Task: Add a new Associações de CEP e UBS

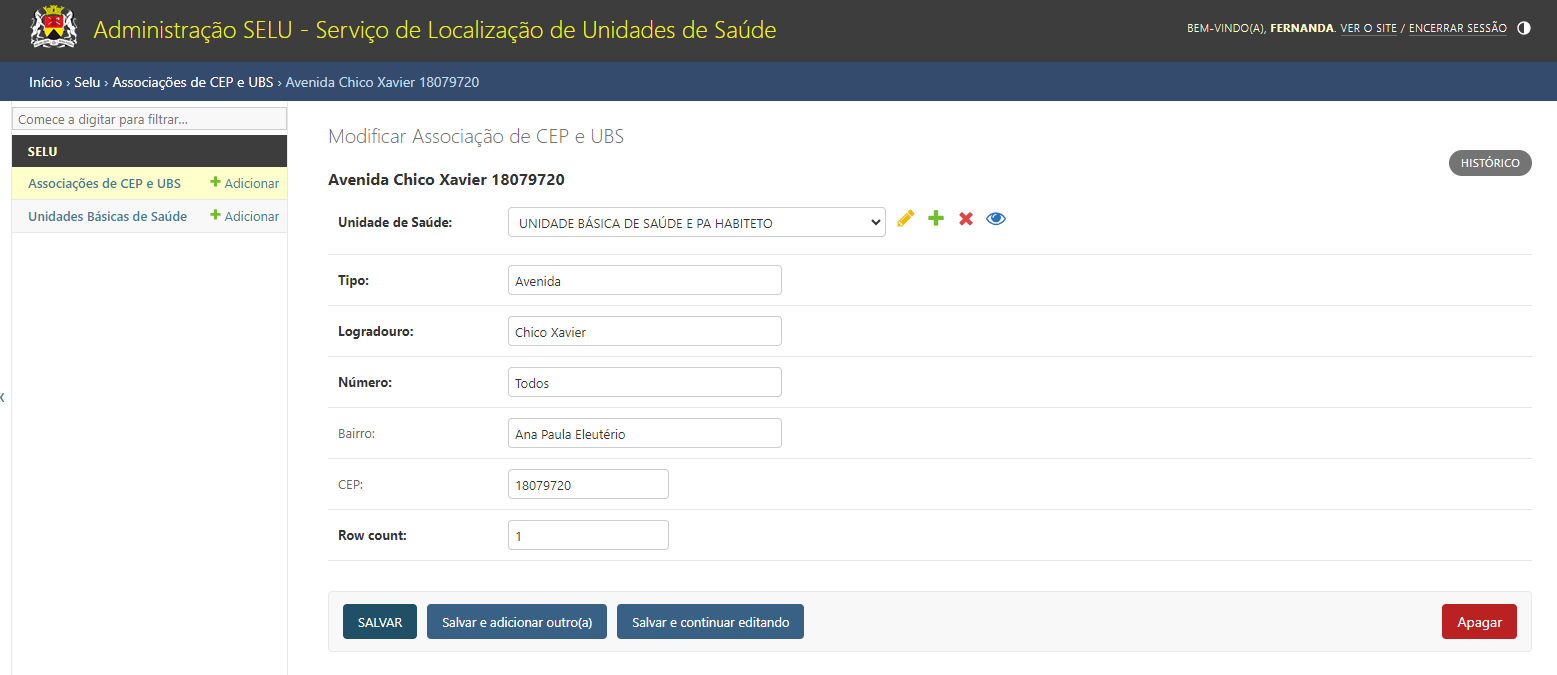Action: (x=245, y=184)
